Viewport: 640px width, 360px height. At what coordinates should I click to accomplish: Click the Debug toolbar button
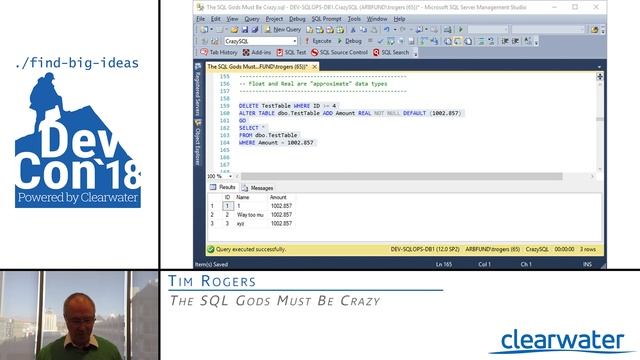pyautogui.click(x=349, y=41)
